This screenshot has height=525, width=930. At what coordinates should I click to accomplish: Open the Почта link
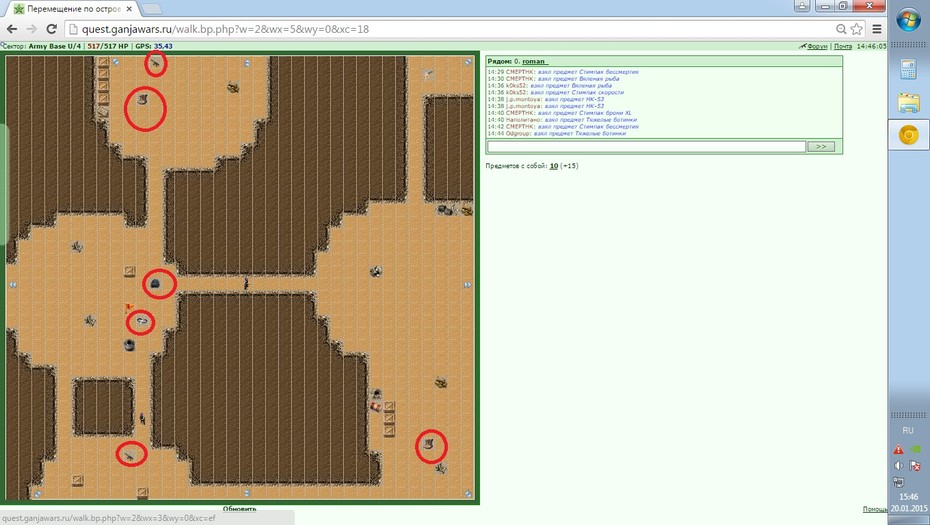tap(843, 46)
